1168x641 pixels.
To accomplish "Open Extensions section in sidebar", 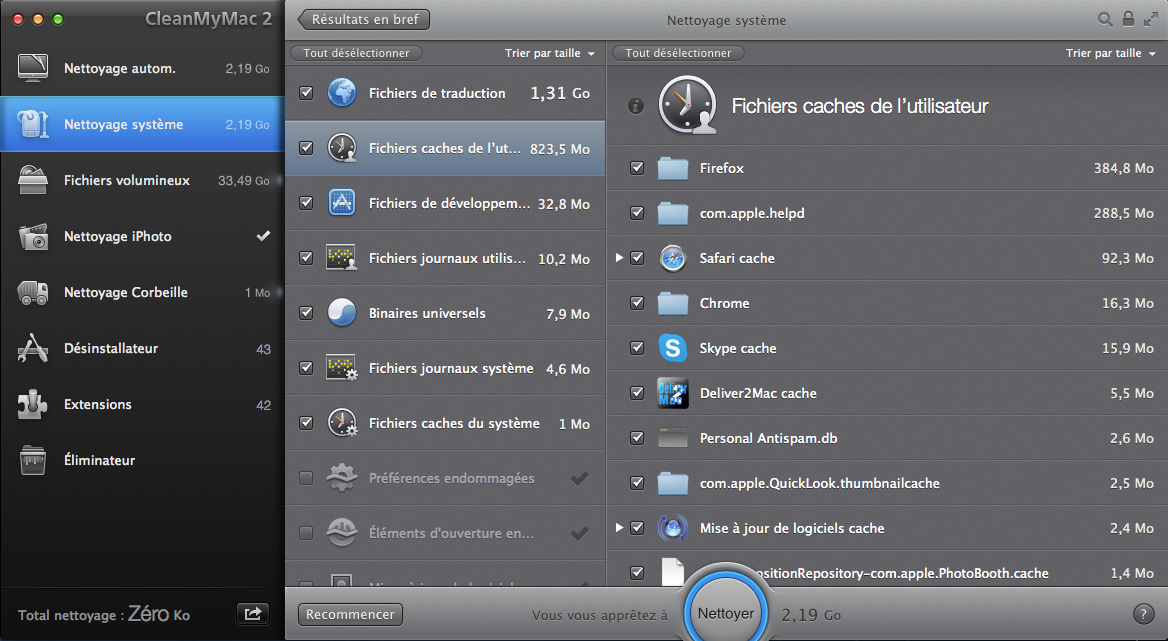I will [142, 404].
